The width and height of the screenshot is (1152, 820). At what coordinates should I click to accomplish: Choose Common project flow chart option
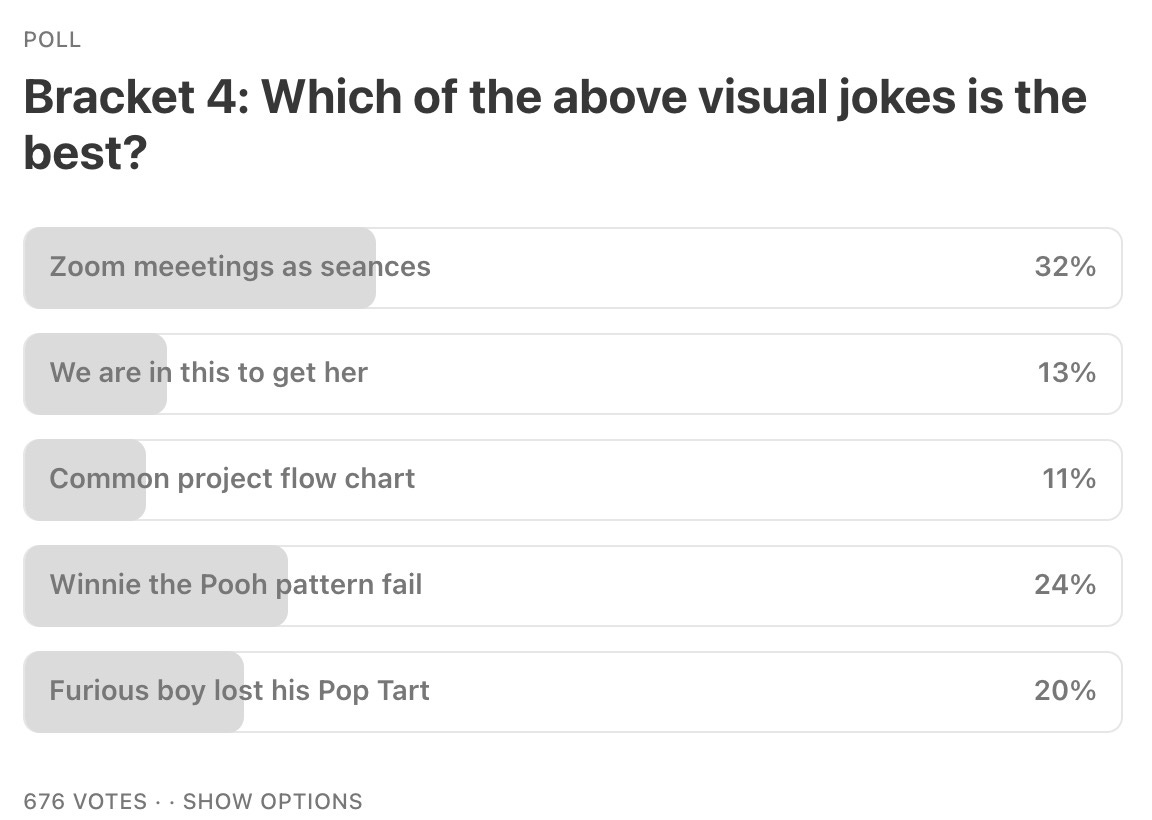pyautogui.click(x=232, y=479)
